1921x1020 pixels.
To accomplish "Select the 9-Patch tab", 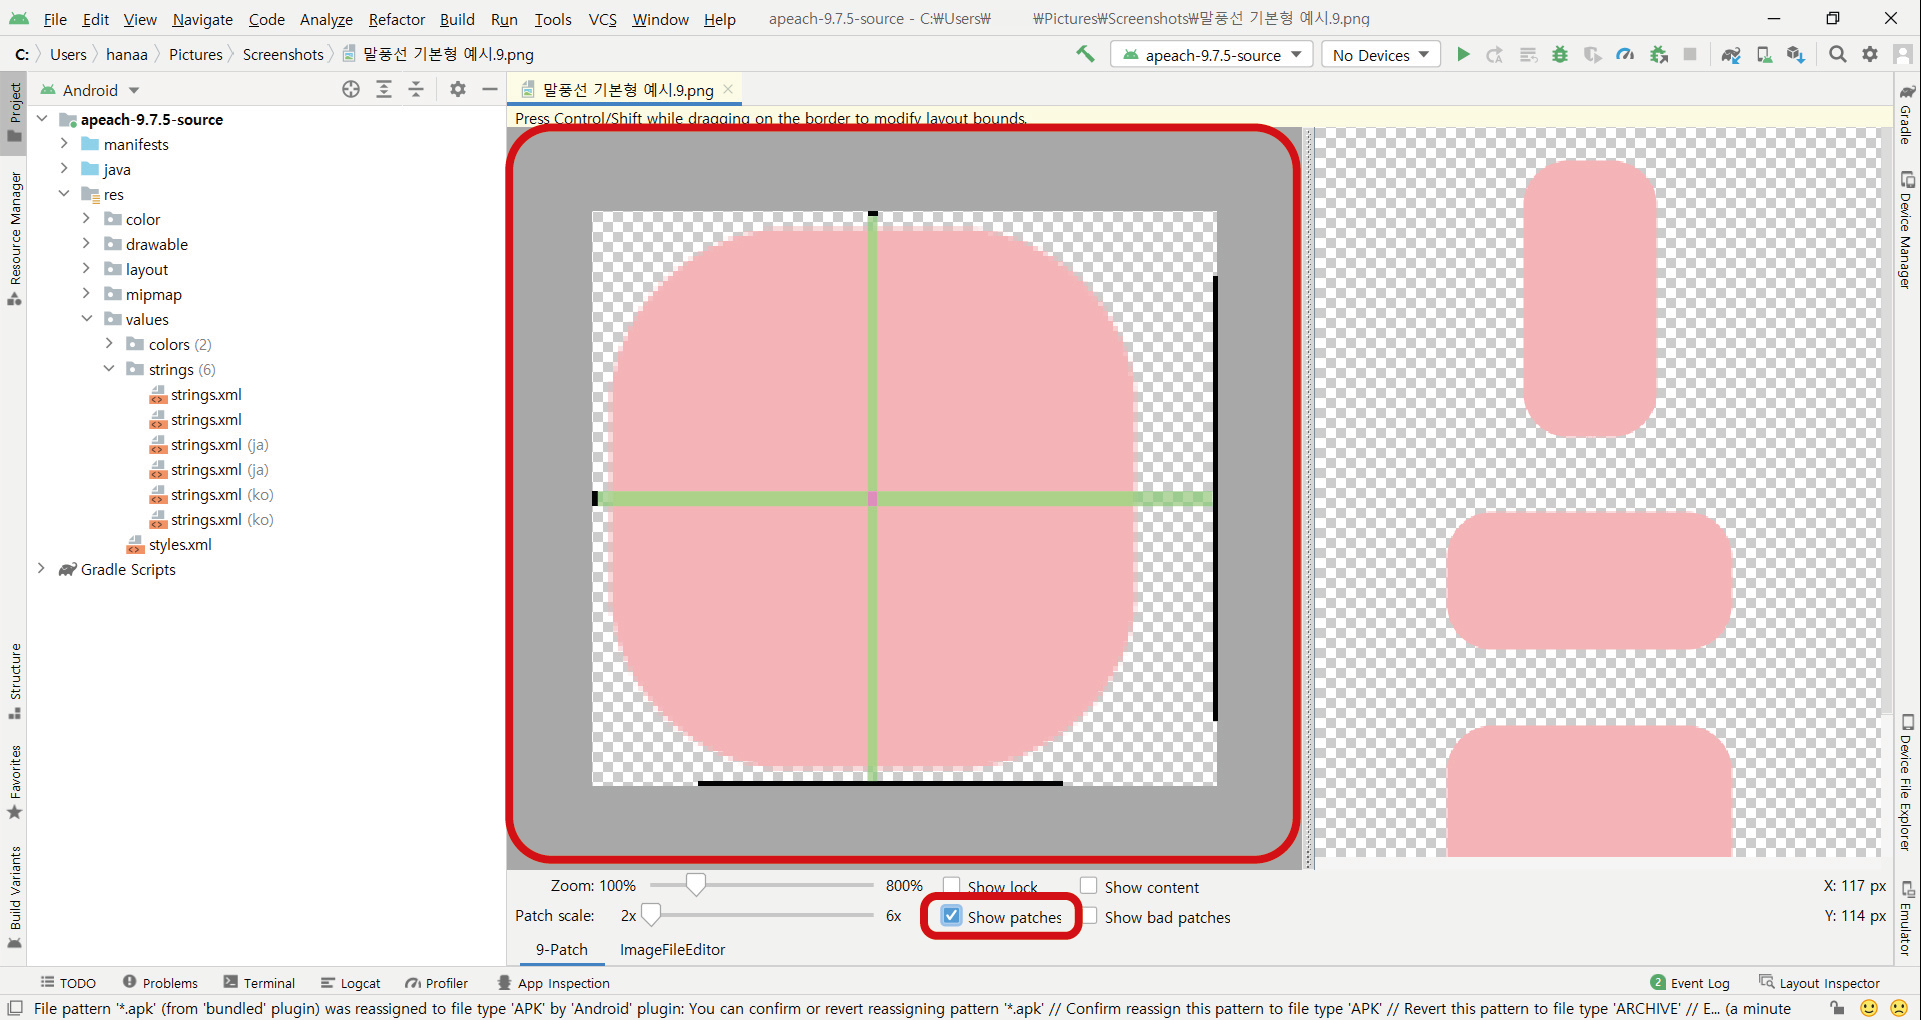I will tap(561, 949).
